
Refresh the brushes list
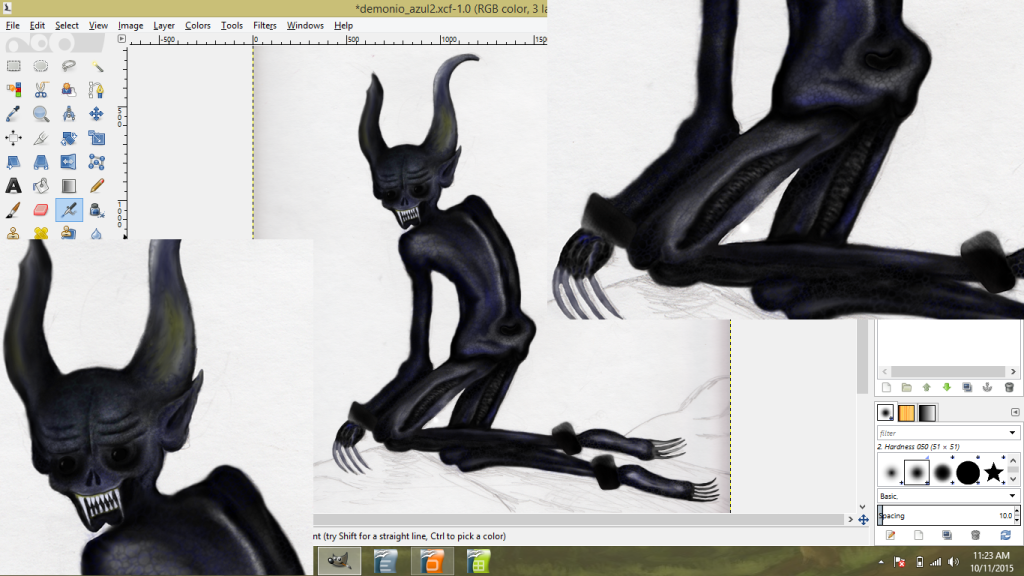click(x=1005, y=533)
